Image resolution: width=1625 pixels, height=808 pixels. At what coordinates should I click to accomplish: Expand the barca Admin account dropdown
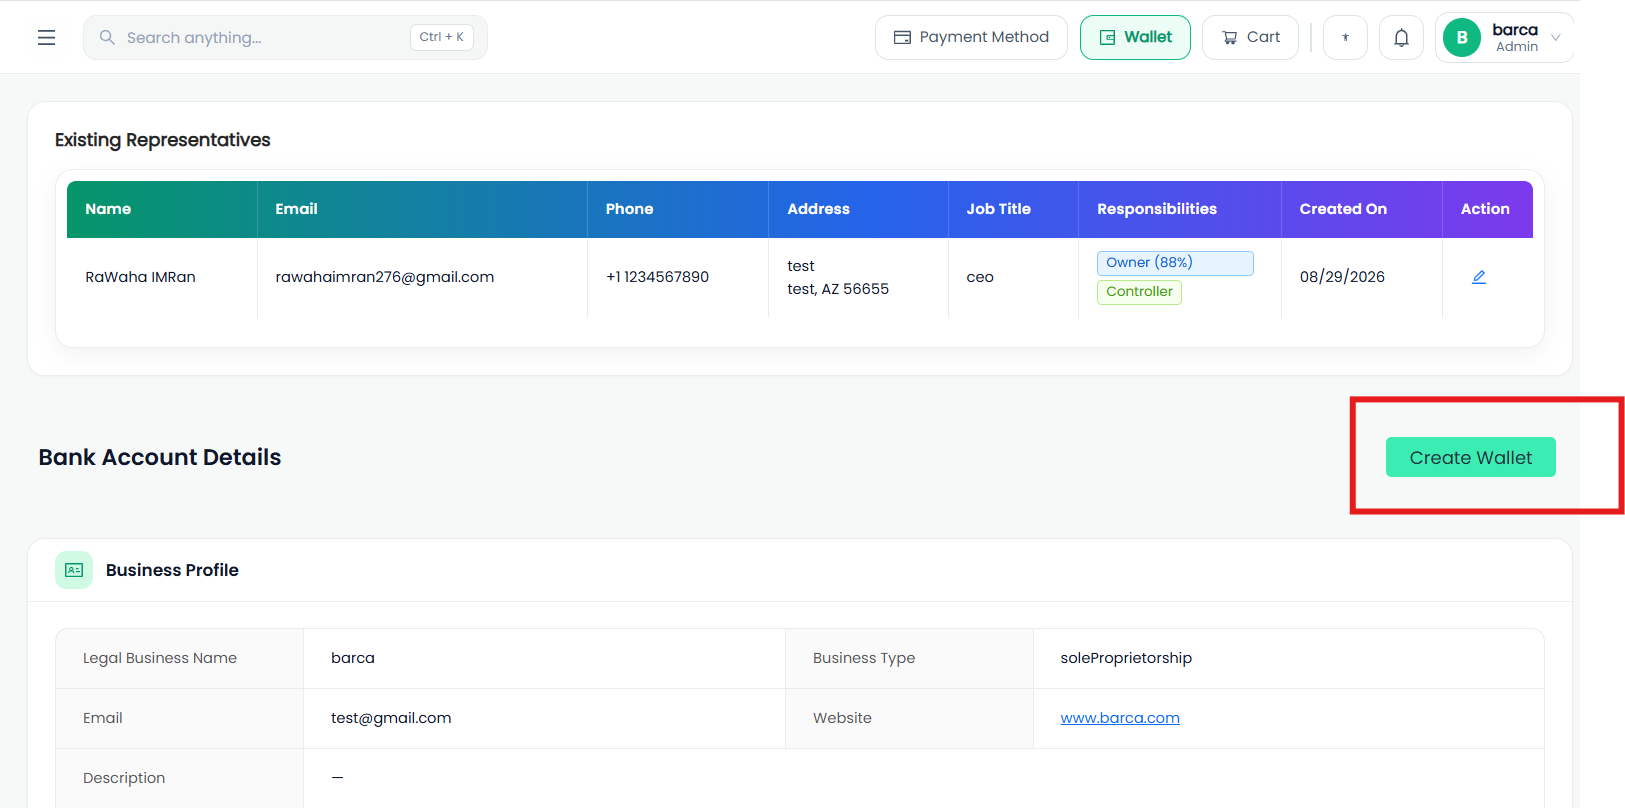[x=1505, y=37]
